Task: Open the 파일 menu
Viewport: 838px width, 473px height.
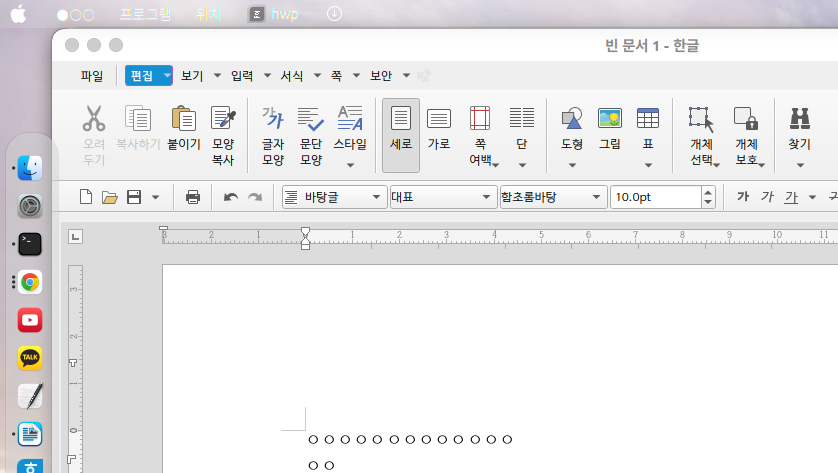Action: (x=92, y=76)
